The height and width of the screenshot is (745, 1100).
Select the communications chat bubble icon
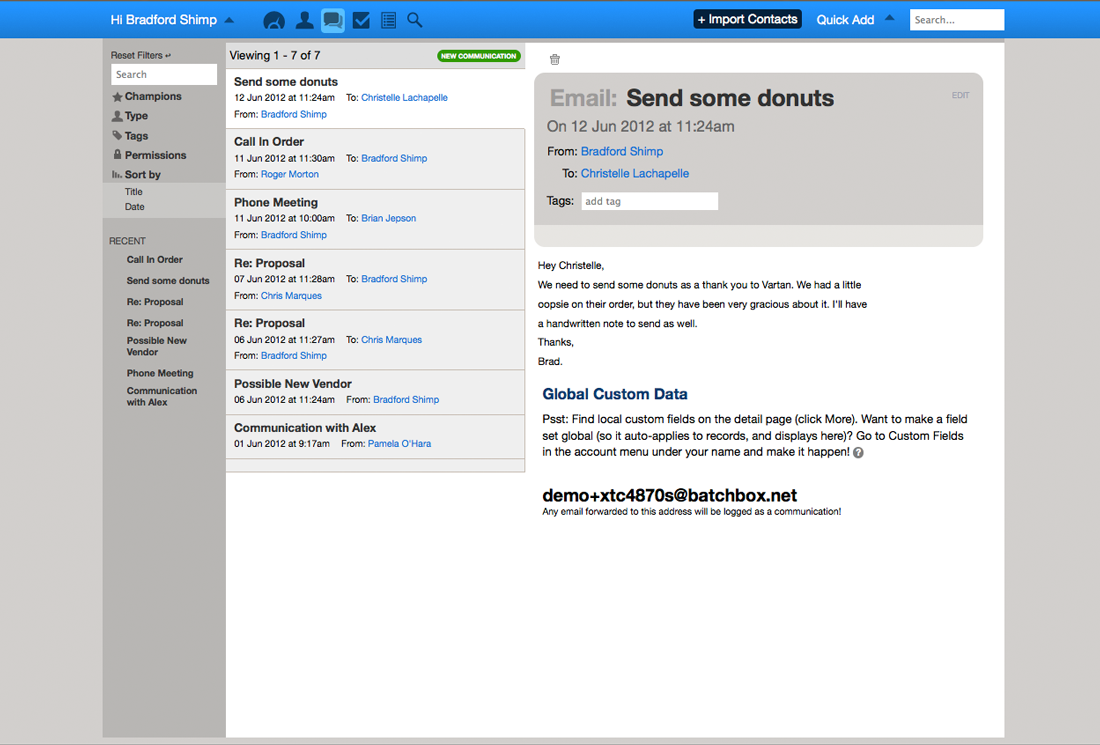coord(333,20)
